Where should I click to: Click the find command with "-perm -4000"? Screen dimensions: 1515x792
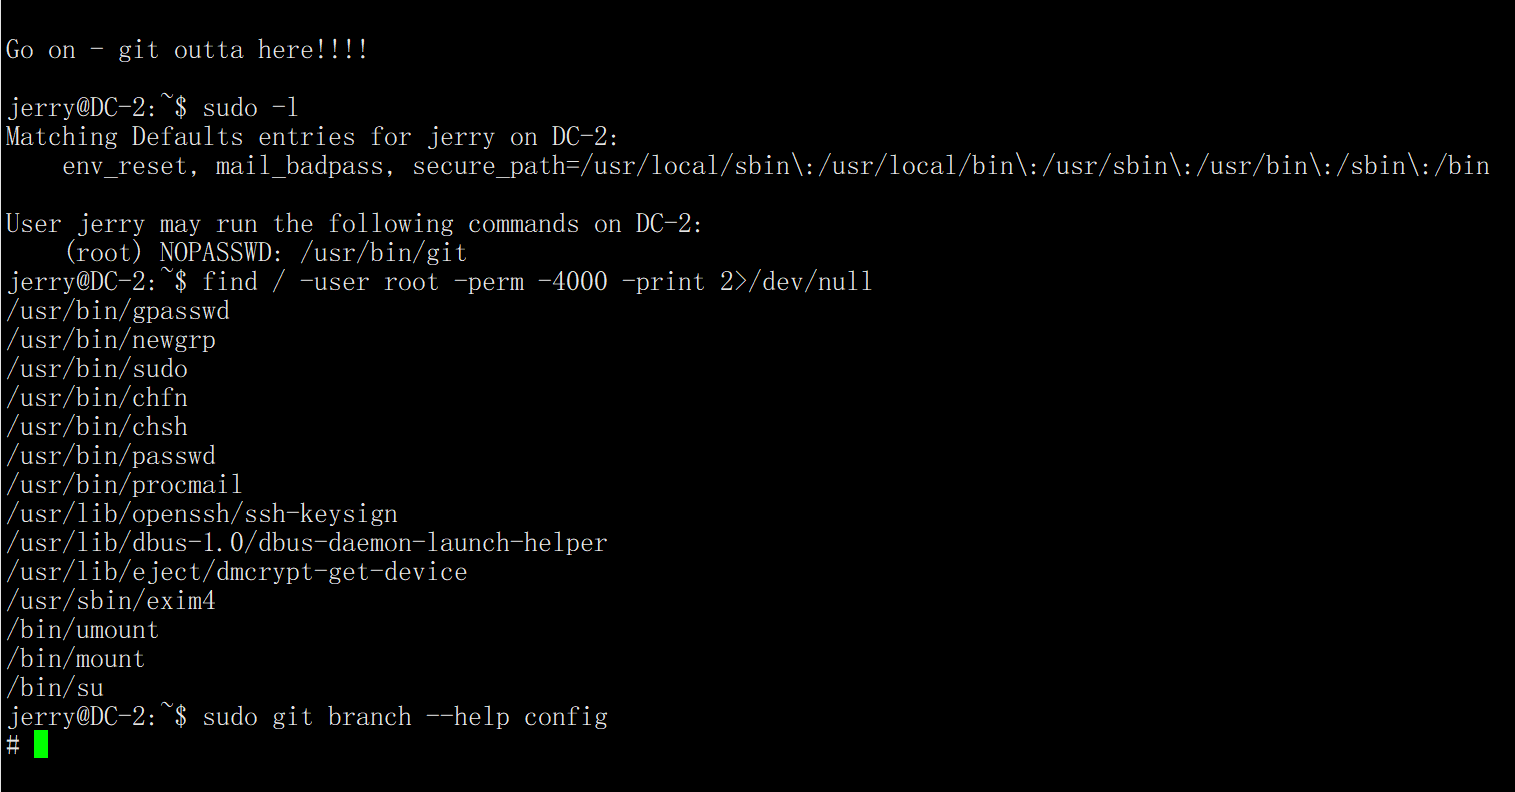537,282
